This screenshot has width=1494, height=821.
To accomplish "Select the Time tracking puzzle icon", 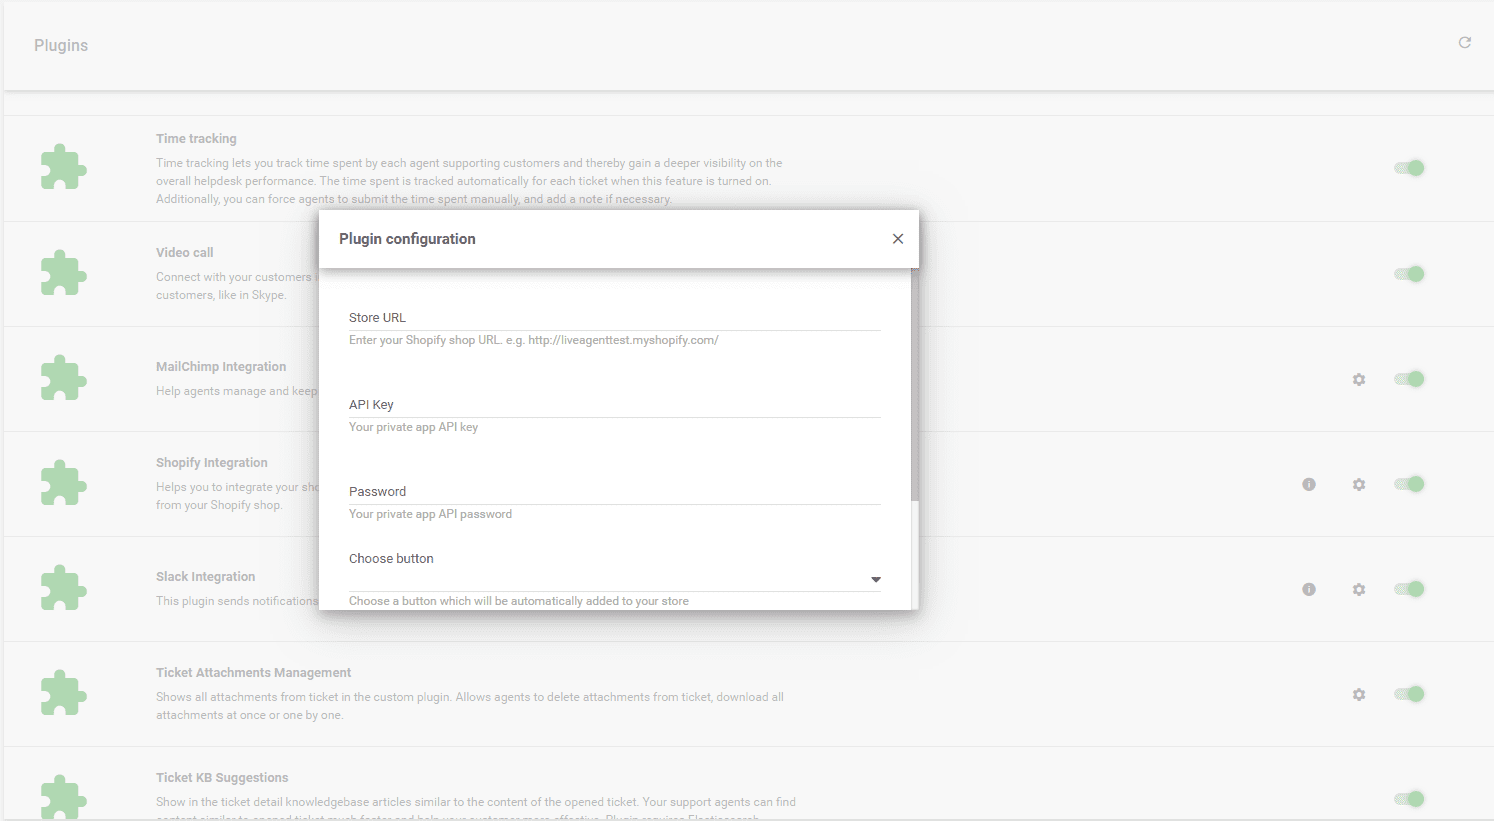I will point(63,167).
